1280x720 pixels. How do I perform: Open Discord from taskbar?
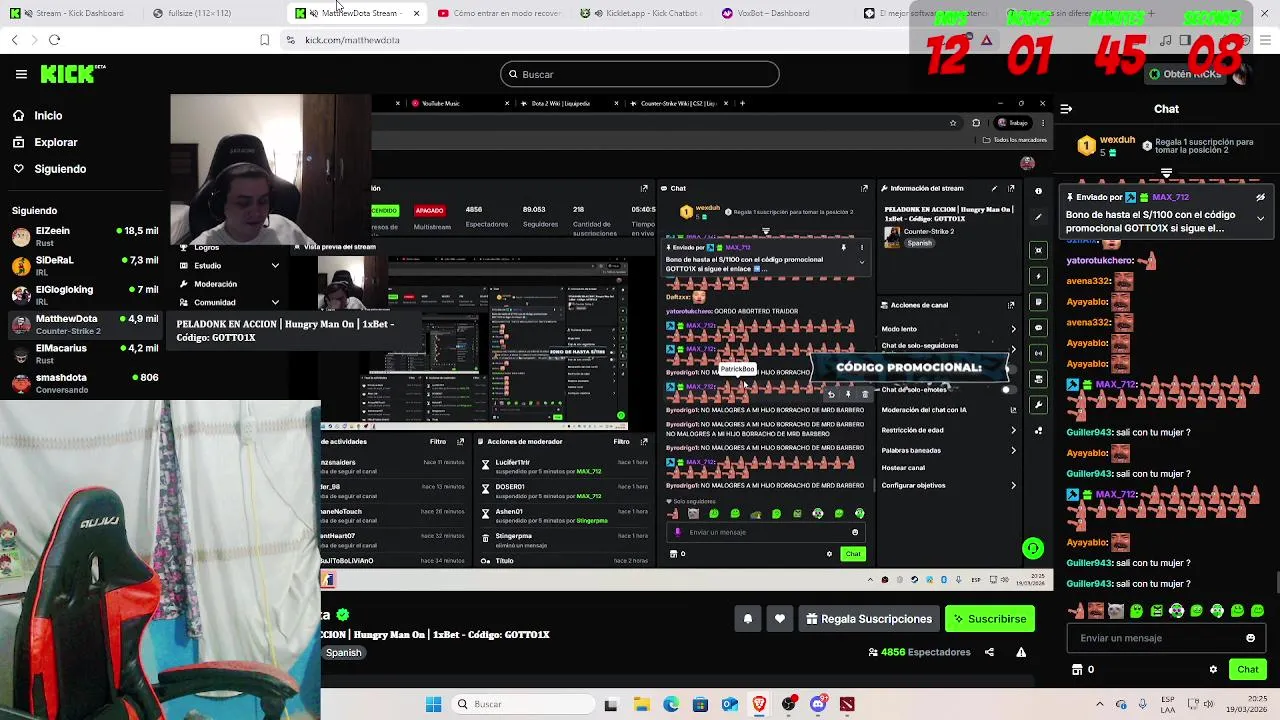point(818,704)
